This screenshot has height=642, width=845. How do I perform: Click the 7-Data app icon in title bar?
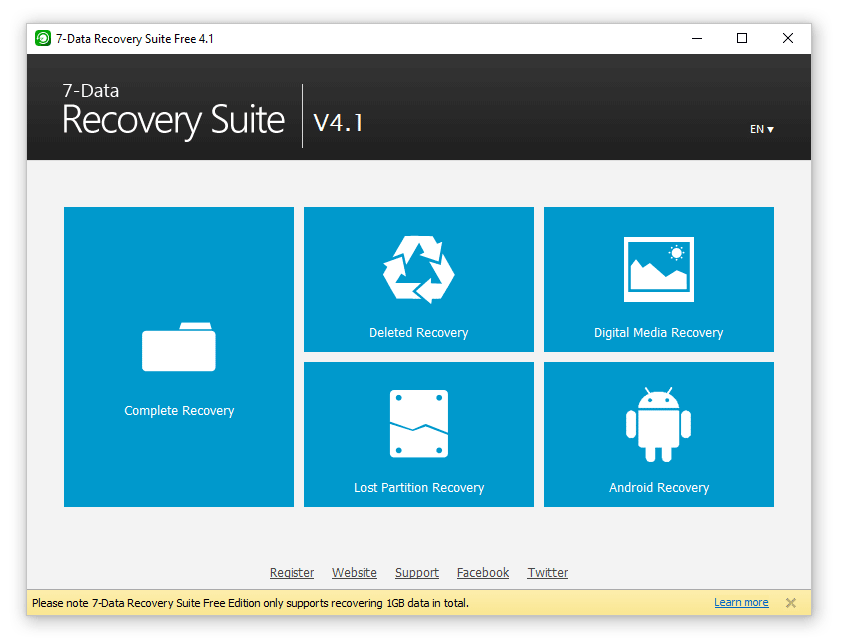(43, 38)
